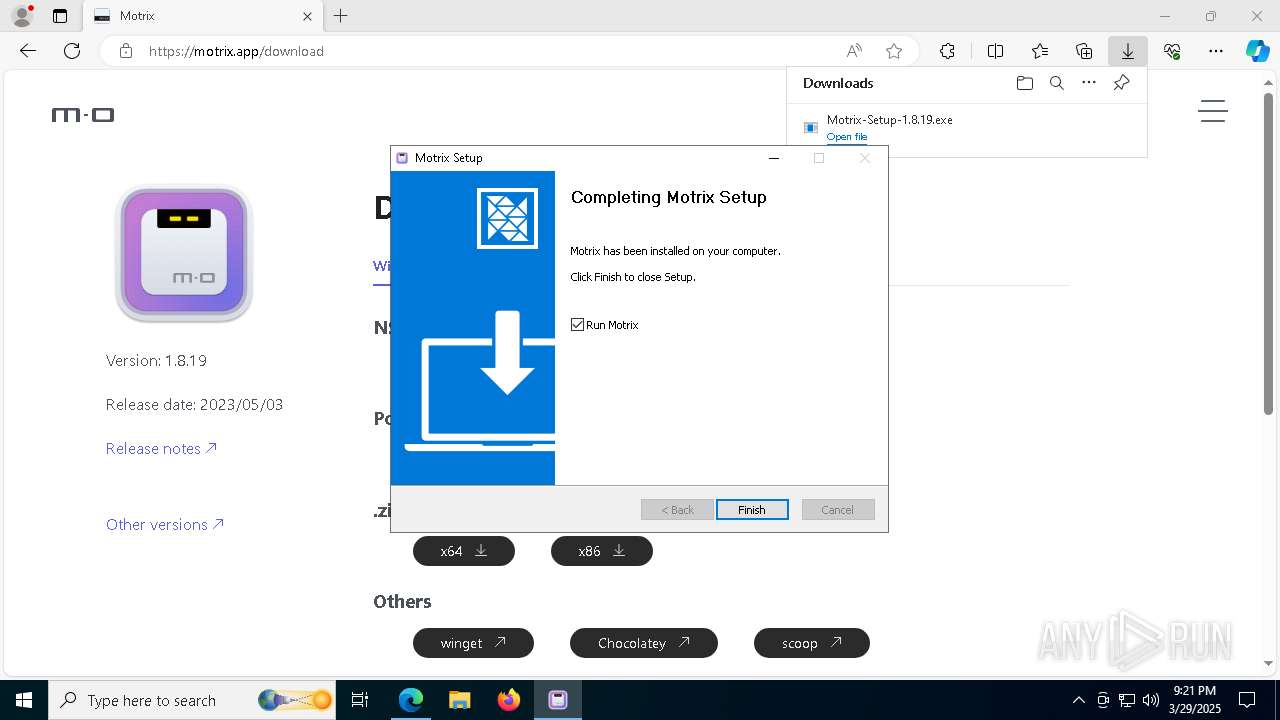Viewport: 1280px width, 720px height.
Task: Open Edge Settings and more menu
Action: [x=1216, y=51]
